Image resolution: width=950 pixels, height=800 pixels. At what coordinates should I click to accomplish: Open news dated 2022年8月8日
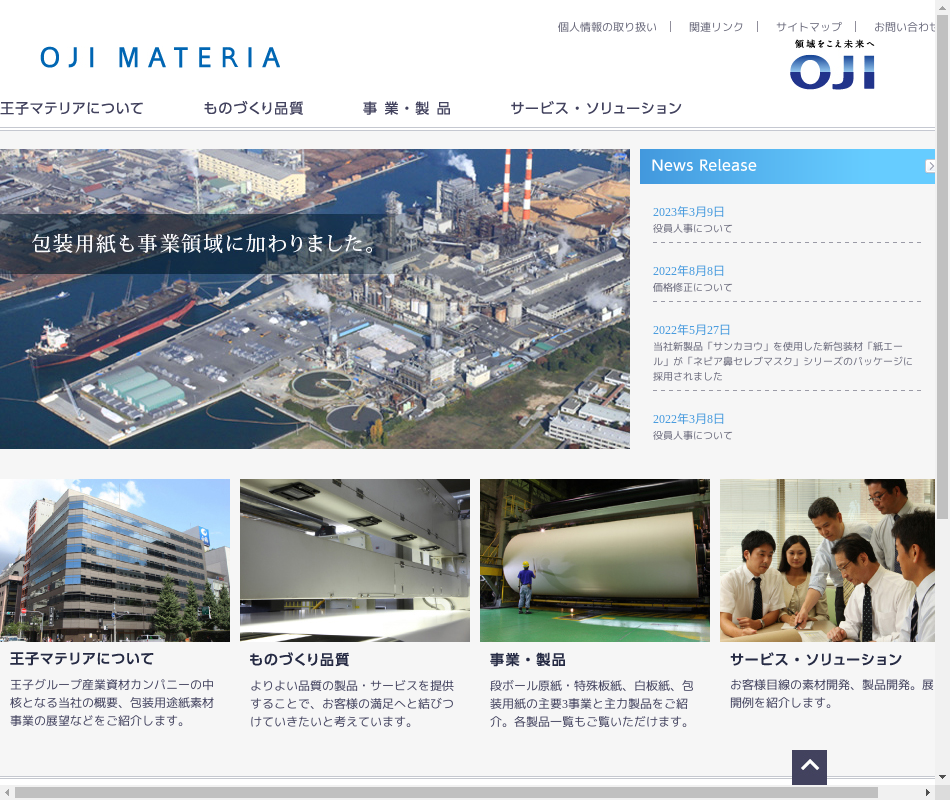pos(688,270)
